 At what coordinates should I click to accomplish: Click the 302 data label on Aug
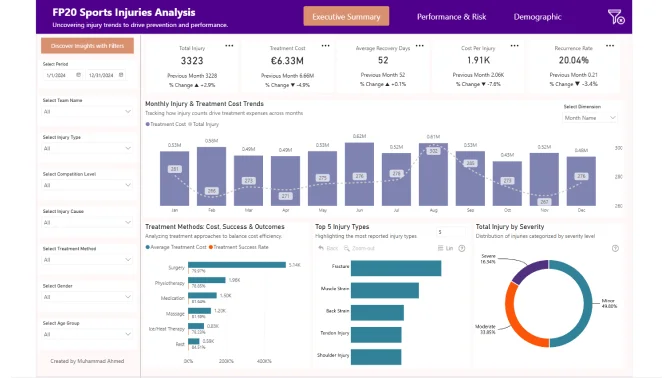point(433,151)
